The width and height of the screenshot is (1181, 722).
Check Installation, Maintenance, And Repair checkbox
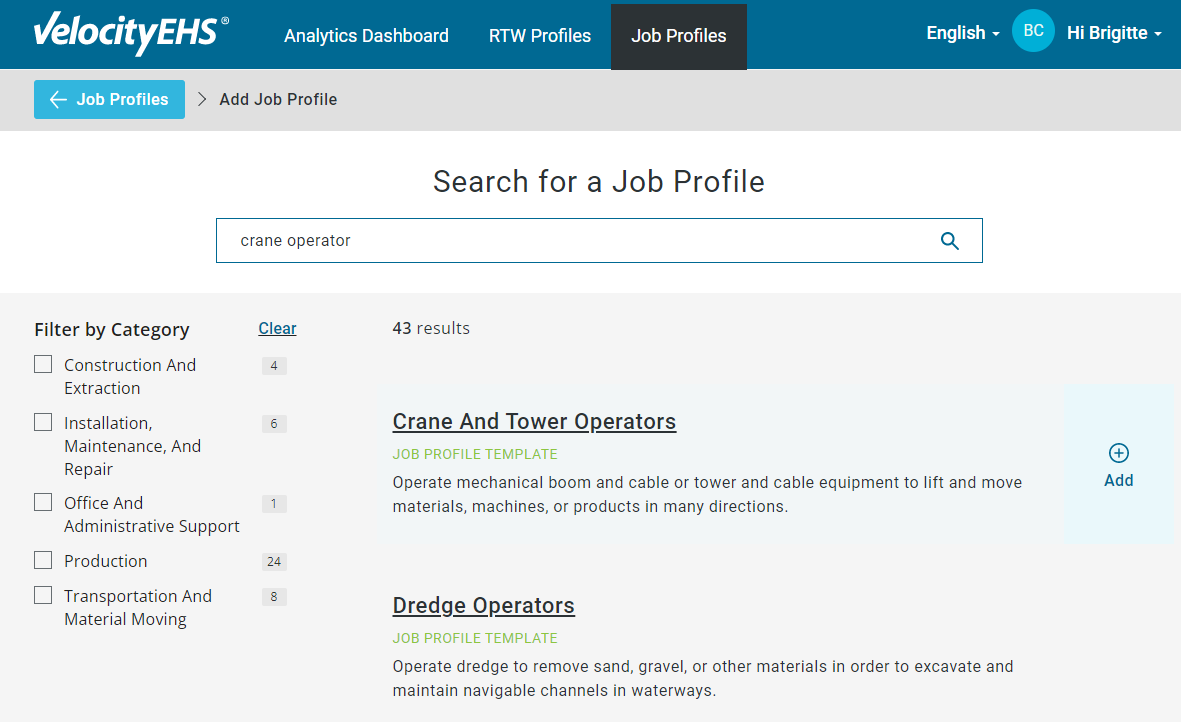(43, 422)
